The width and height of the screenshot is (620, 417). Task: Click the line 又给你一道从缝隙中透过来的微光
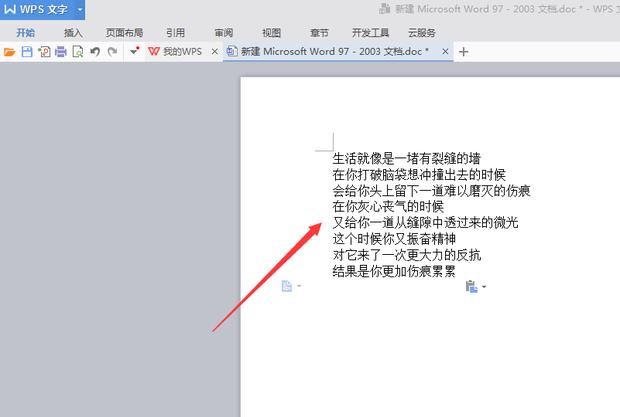pos(425,223)
